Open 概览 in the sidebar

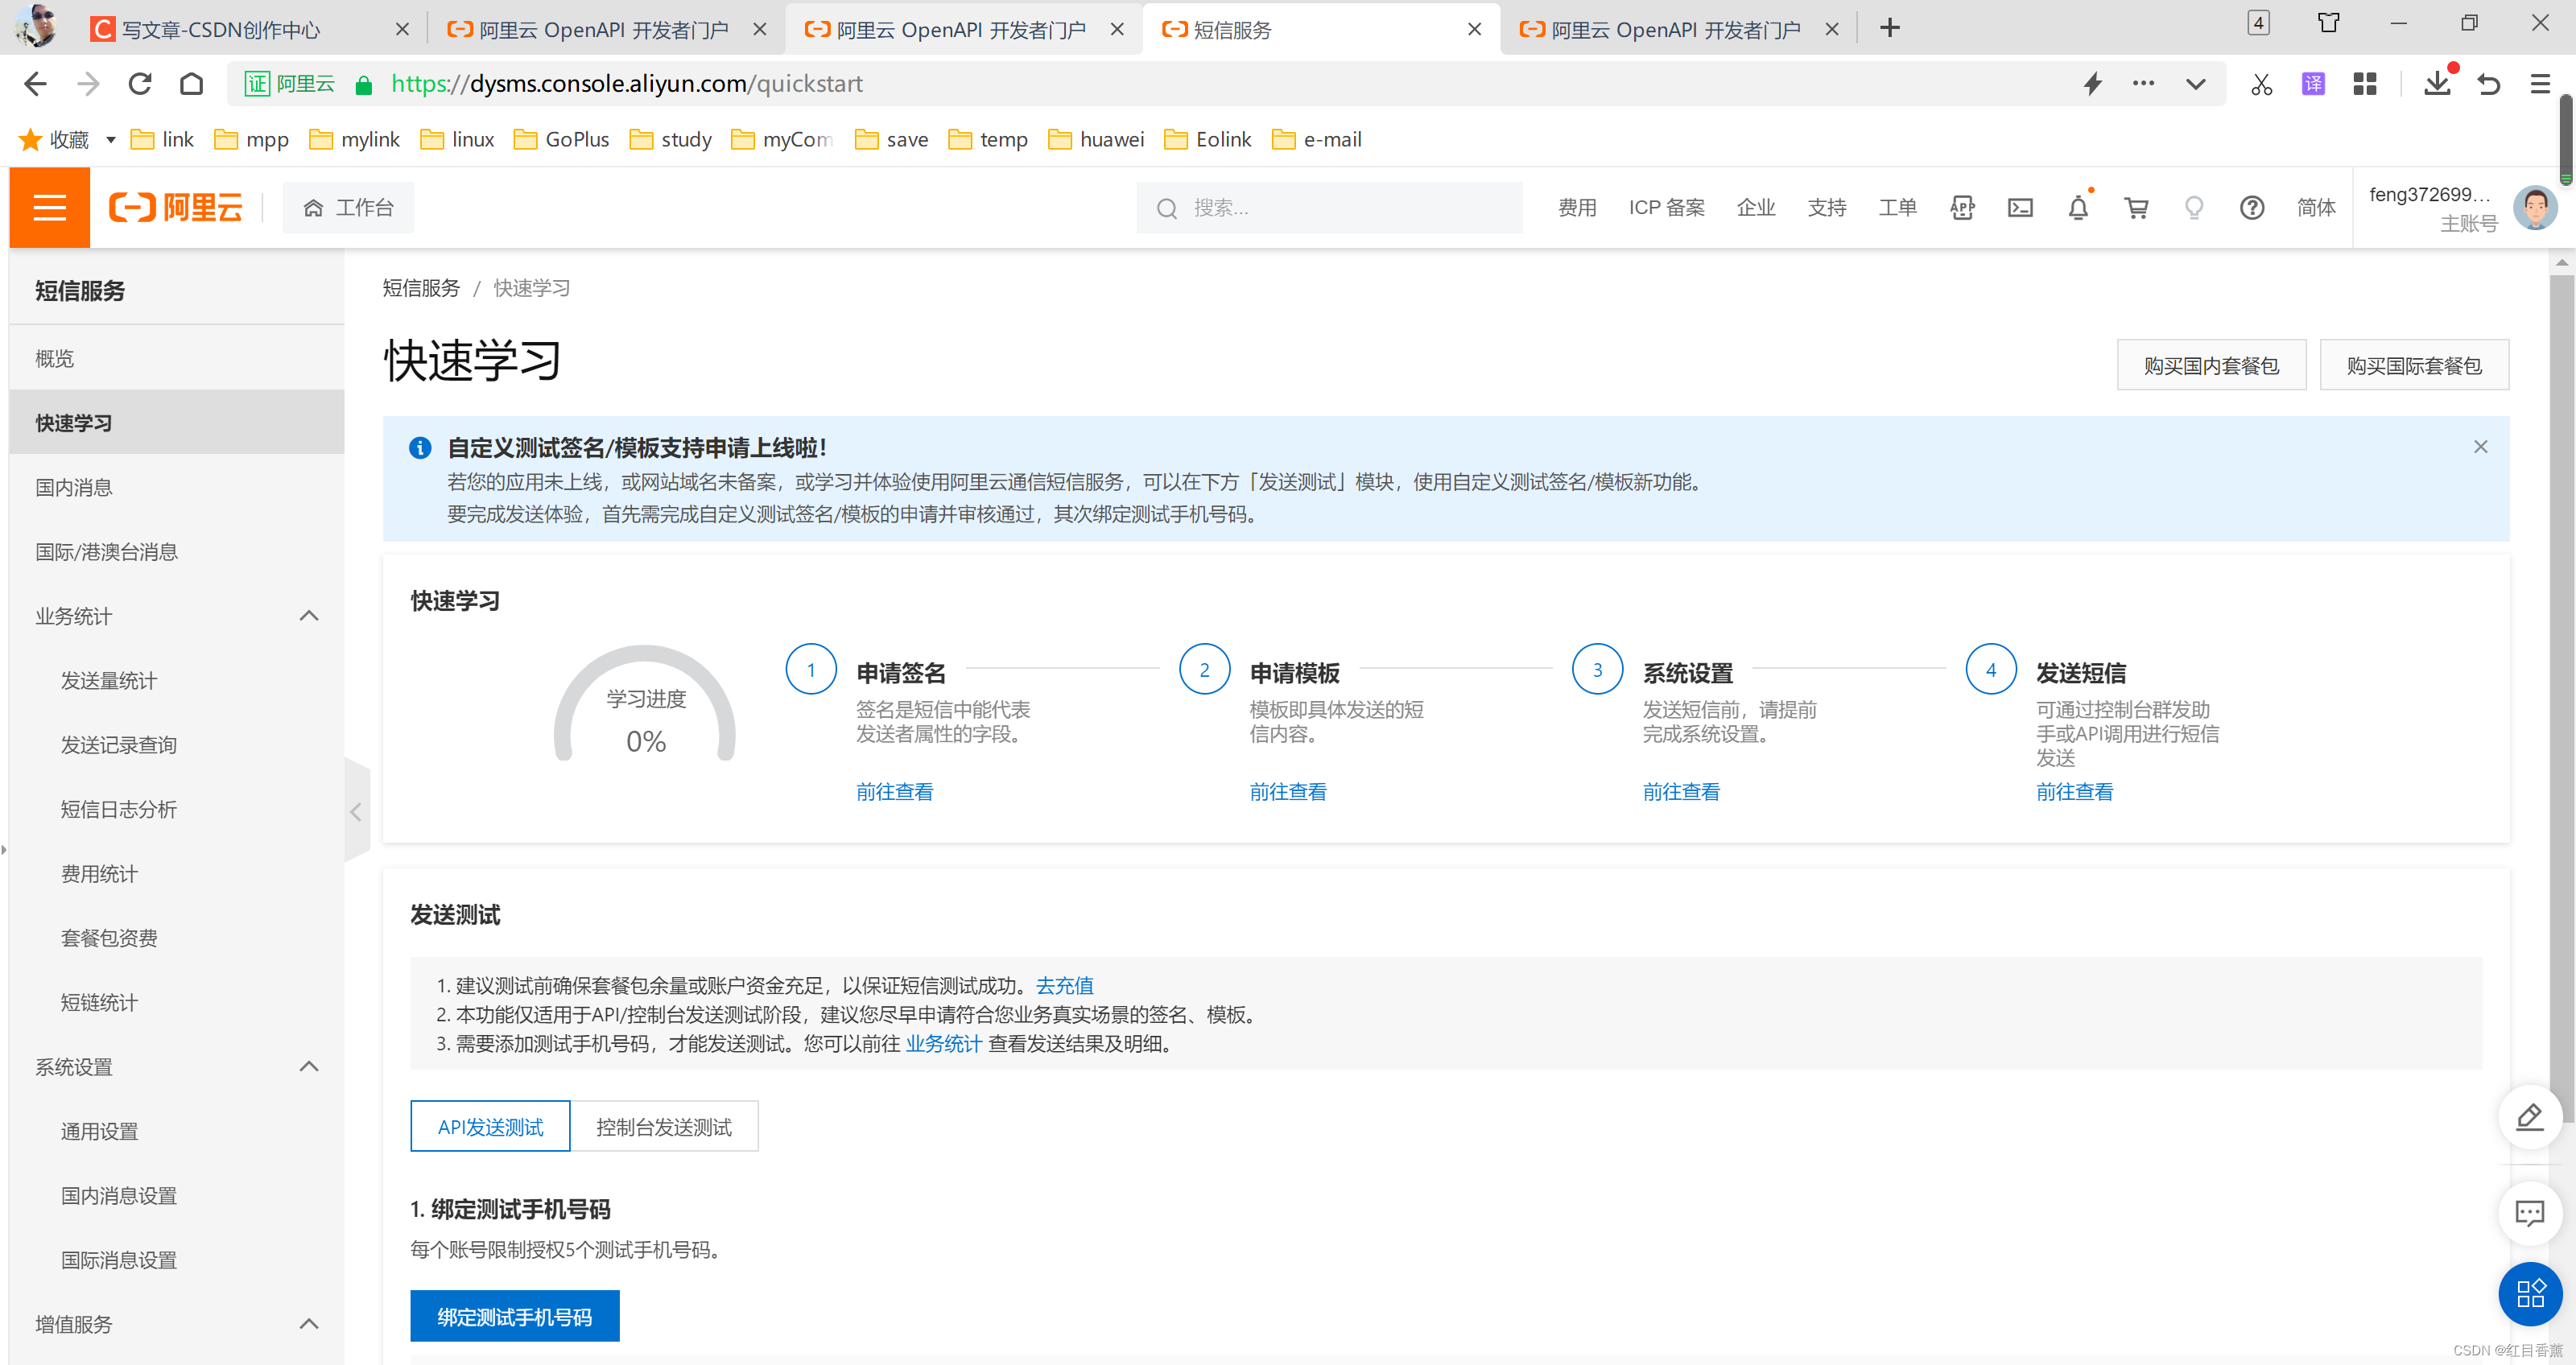pos(176,358)
